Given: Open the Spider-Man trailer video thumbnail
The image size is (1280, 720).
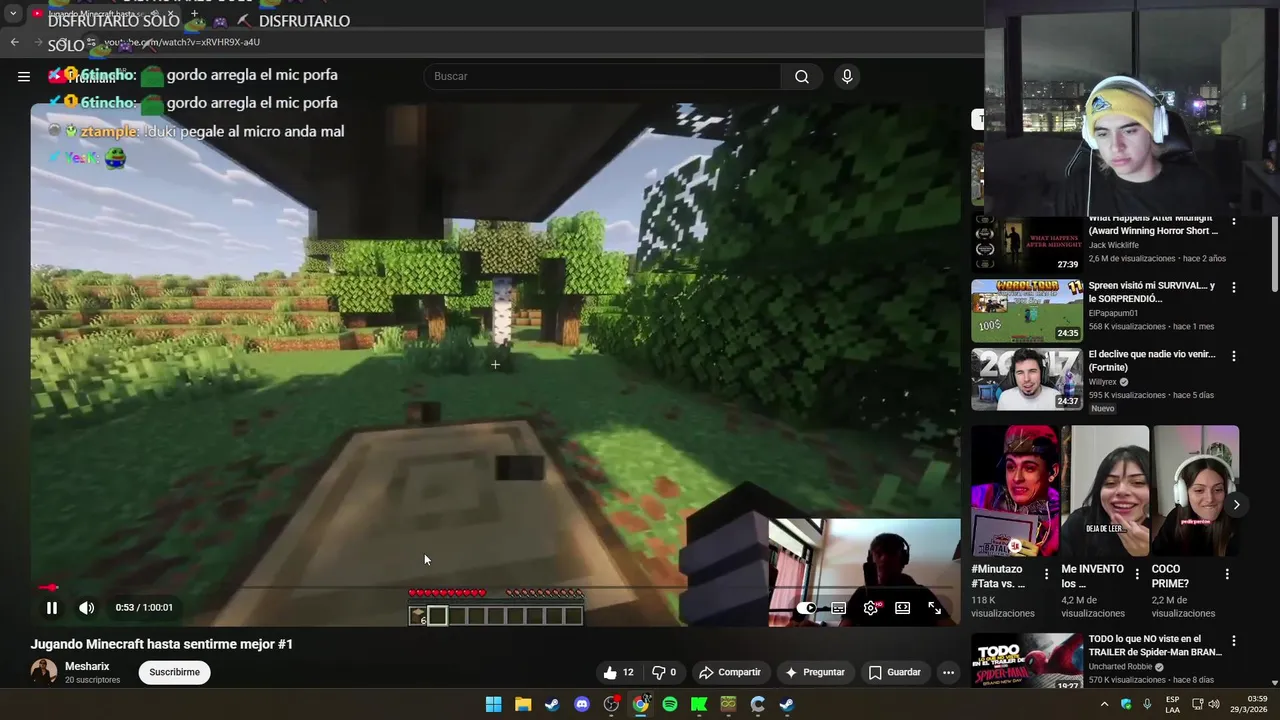Looking at the screenshot, I should [1027, 661].
